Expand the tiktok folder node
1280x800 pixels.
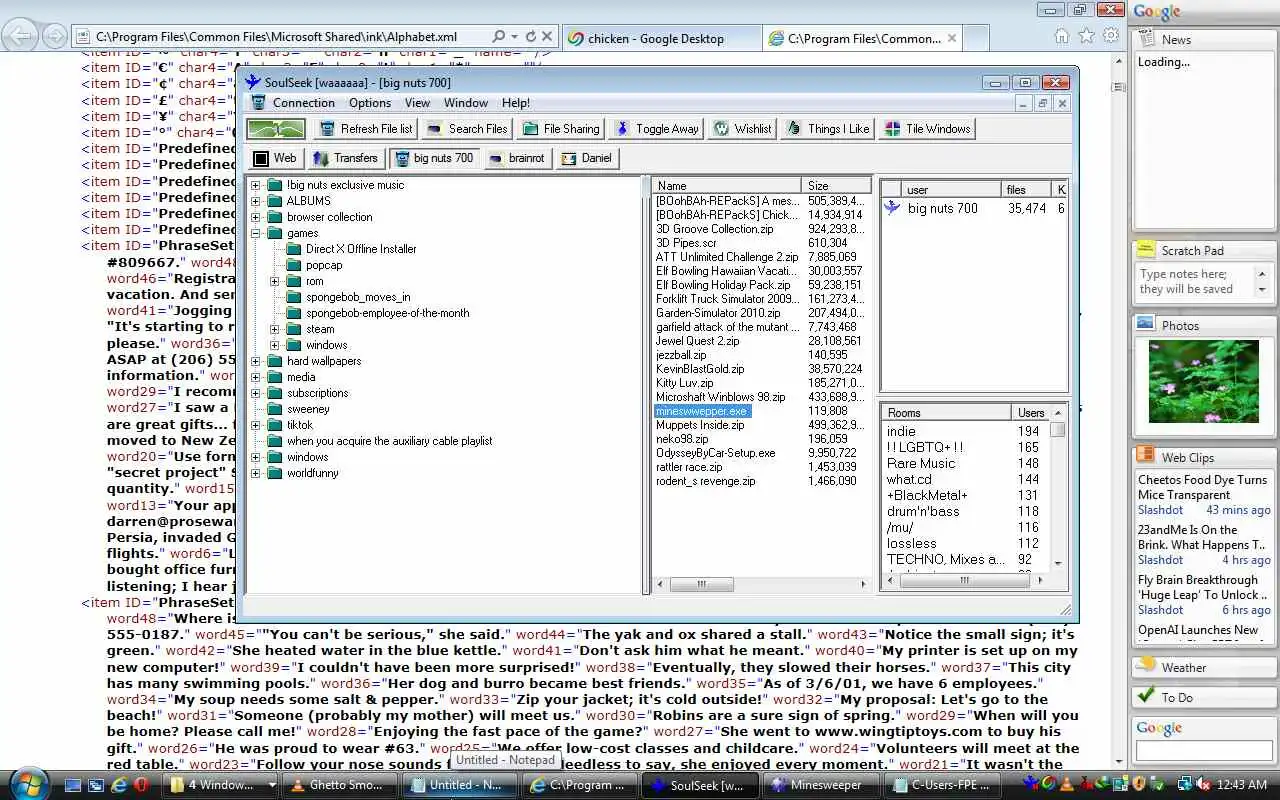pos(255,425)
